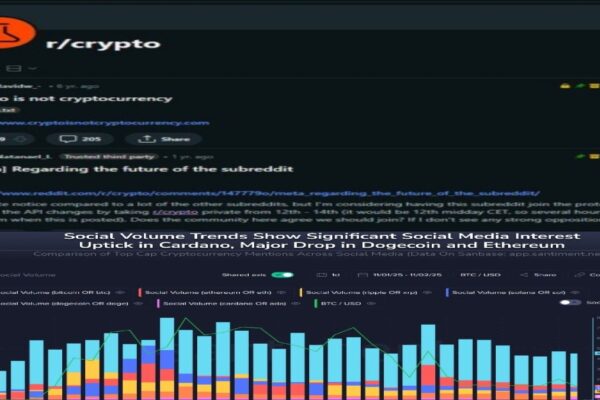The image size is (600, 400).
Task: Open the post layout view dropdown
Action: pos(21,69)
